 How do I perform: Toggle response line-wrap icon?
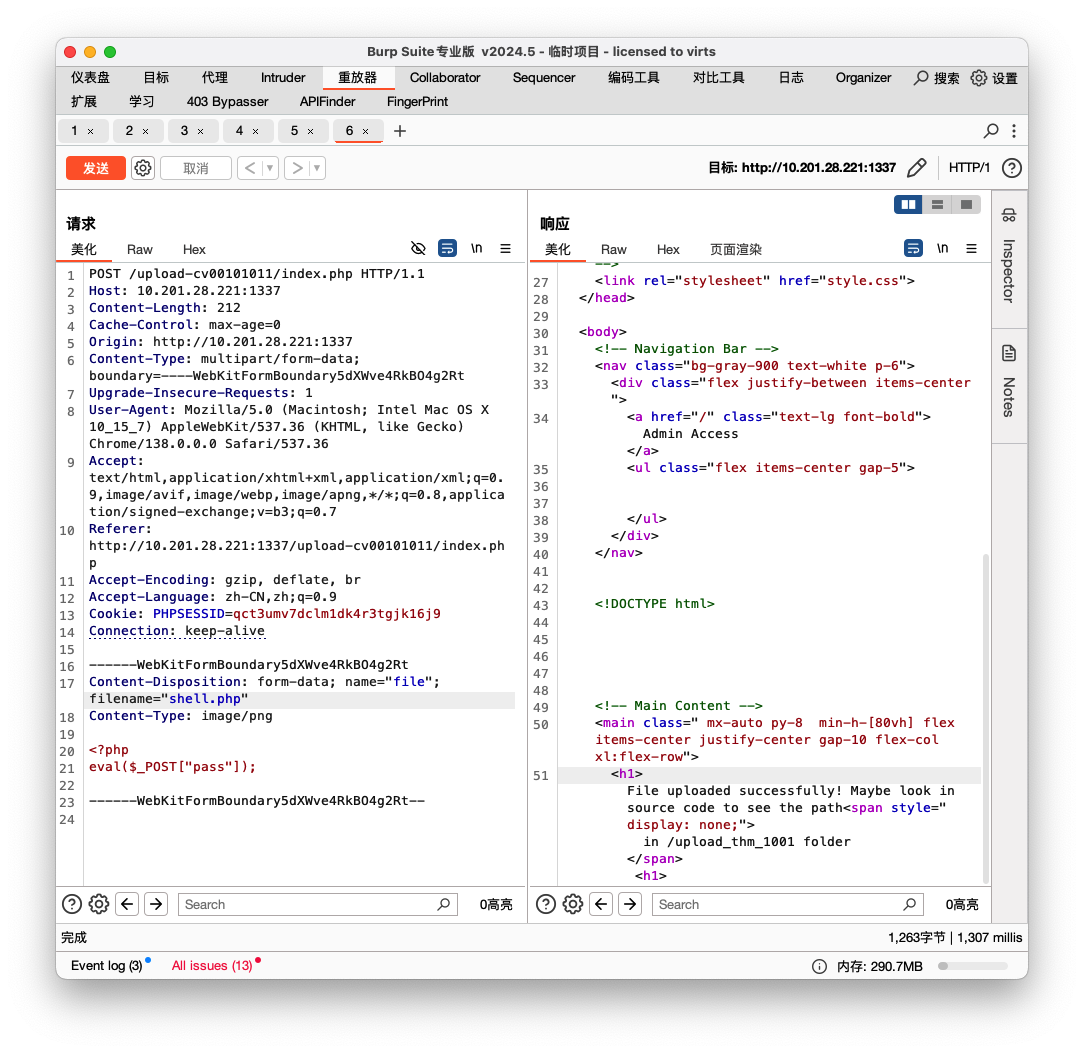913,248
